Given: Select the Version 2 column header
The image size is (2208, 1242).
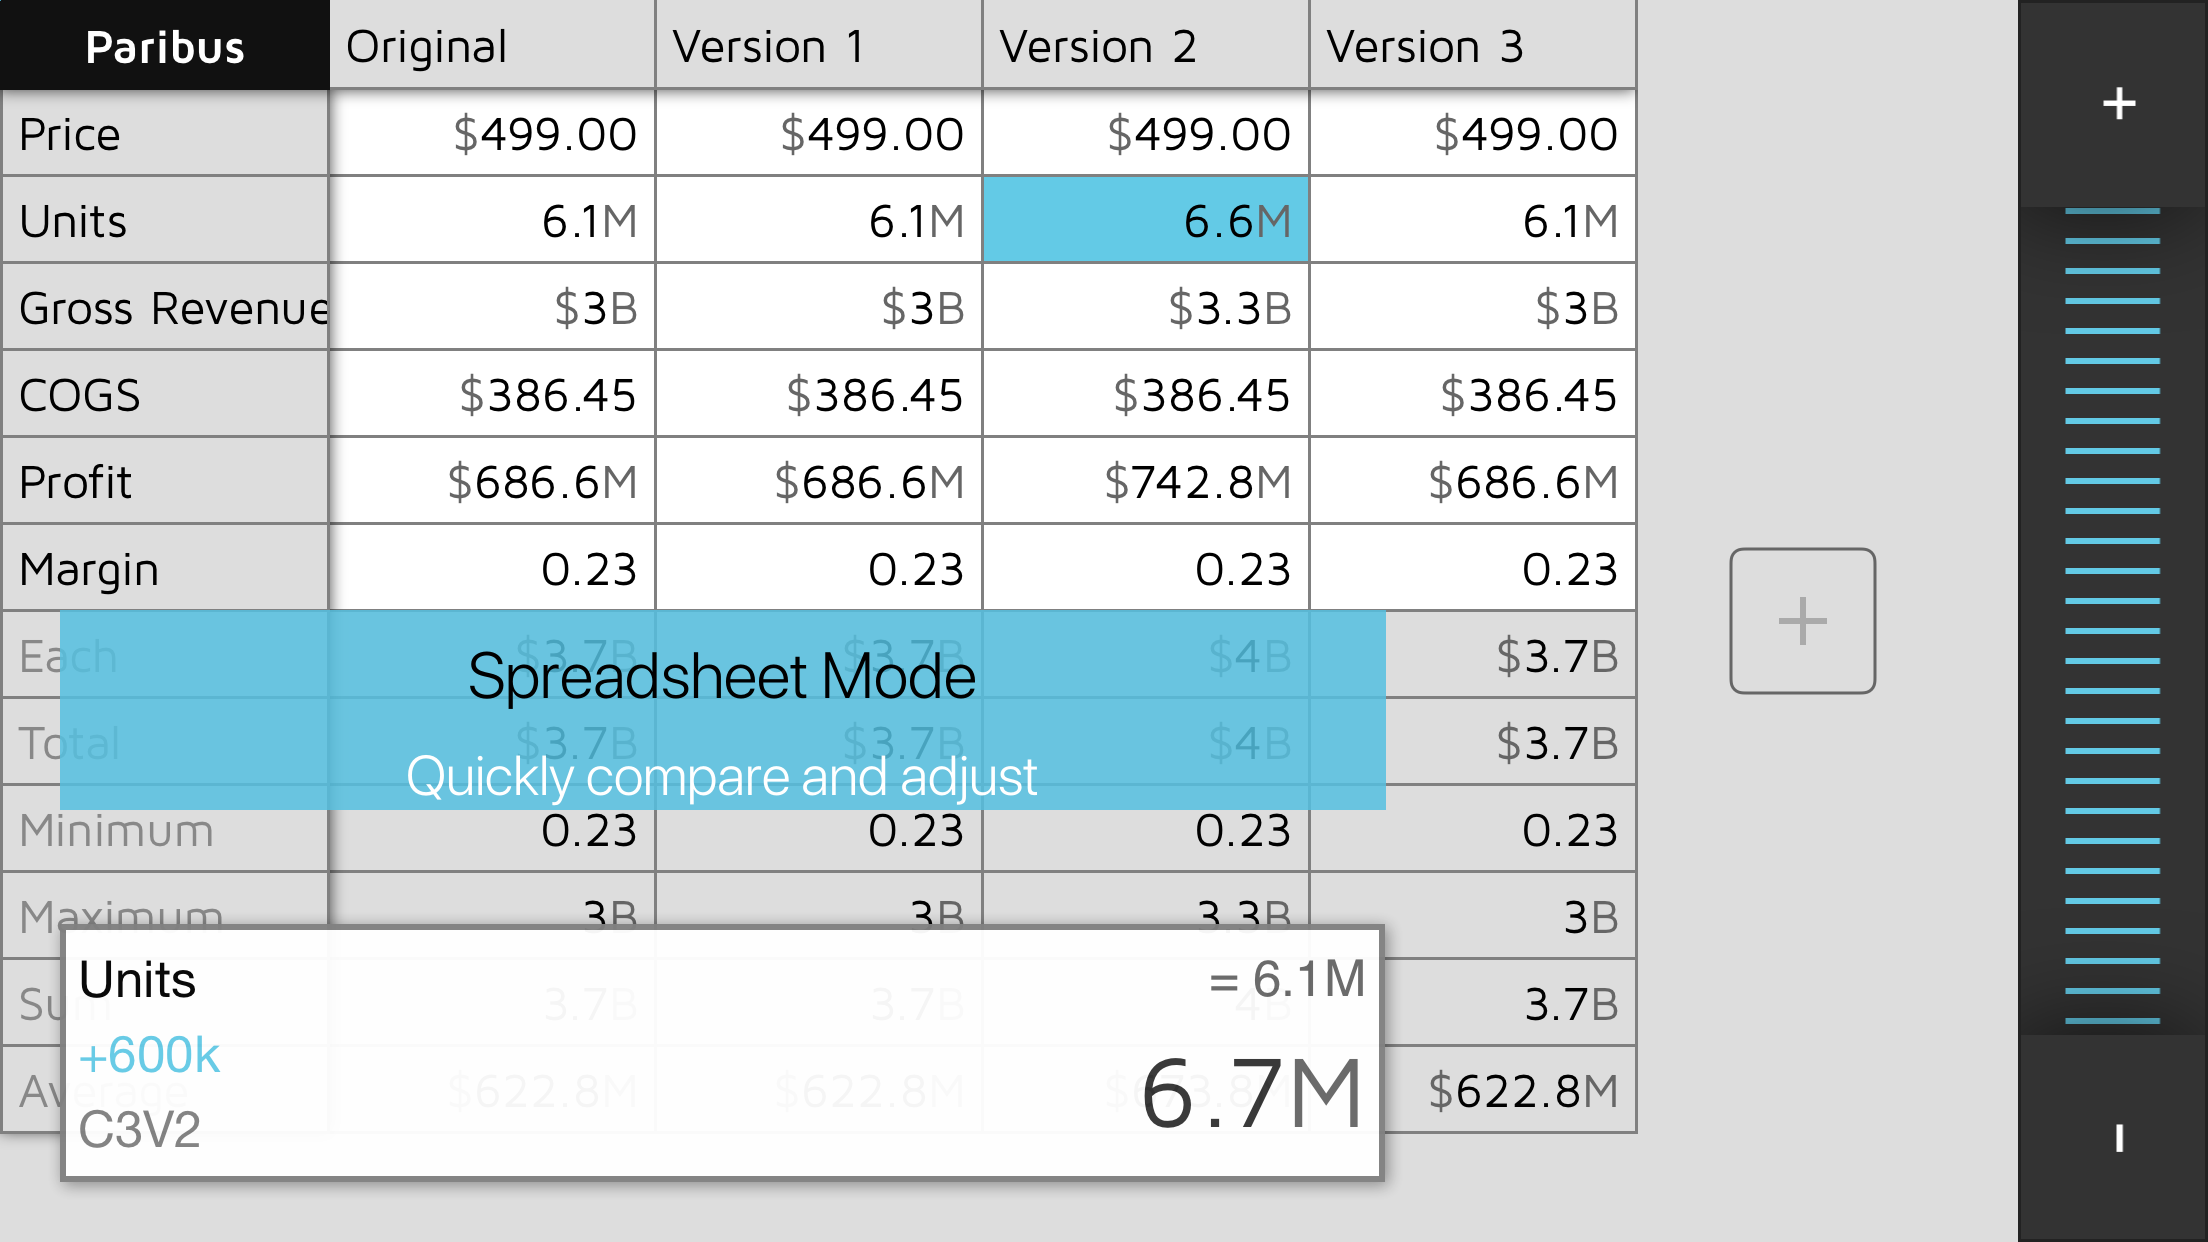Looking at the screenshot, I should [1145, 46].
